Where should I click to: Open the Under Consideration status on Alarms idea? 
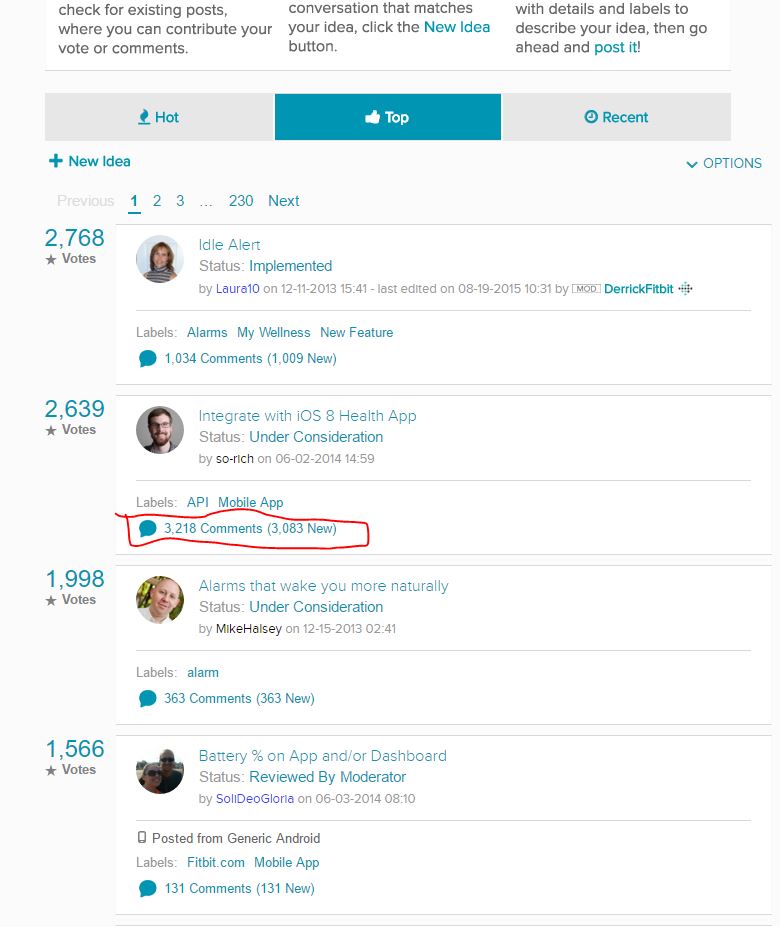click(x=316, y=606)
